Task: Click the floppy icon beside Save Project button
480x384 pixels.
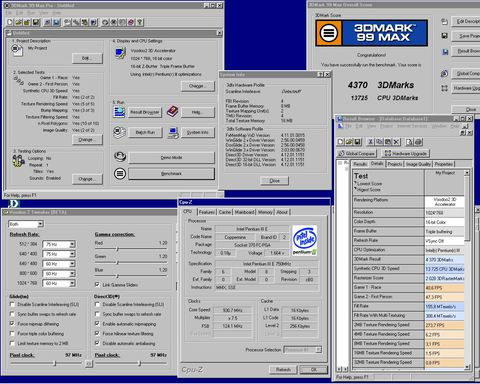Action: (444, 36)
